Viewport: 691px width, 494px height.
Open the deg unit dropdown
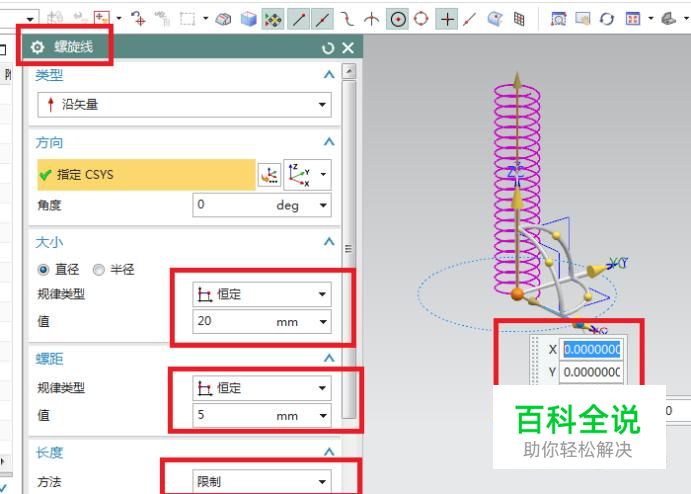[x=323, y=205]
